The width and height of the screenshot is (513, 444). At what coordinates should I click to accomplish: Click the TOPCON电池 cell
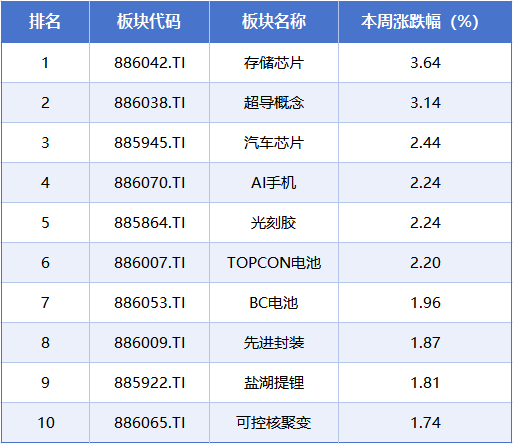coord(274,263)
